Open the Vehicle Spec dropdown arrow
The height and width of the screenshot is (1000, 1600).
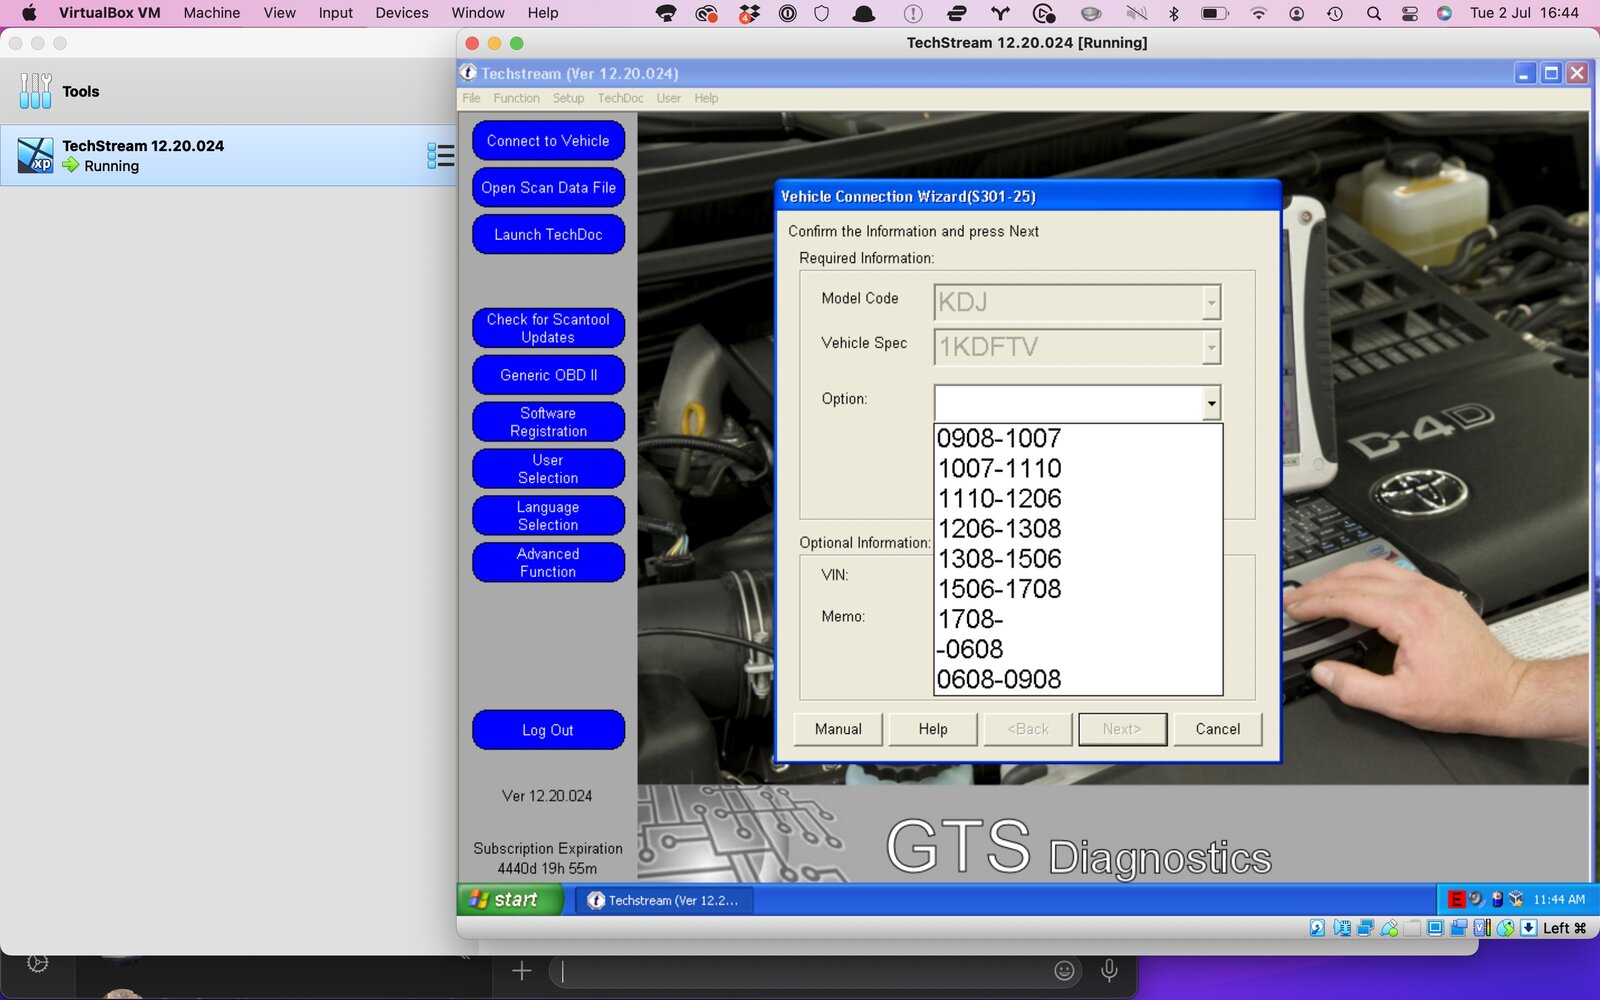click(x=1211, y=347)
